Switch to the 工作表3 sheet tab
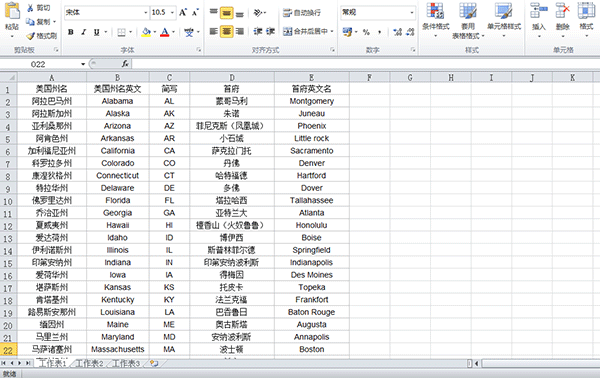Image resolution: width=600 pixels, height=378 pixels. [126, 363]
